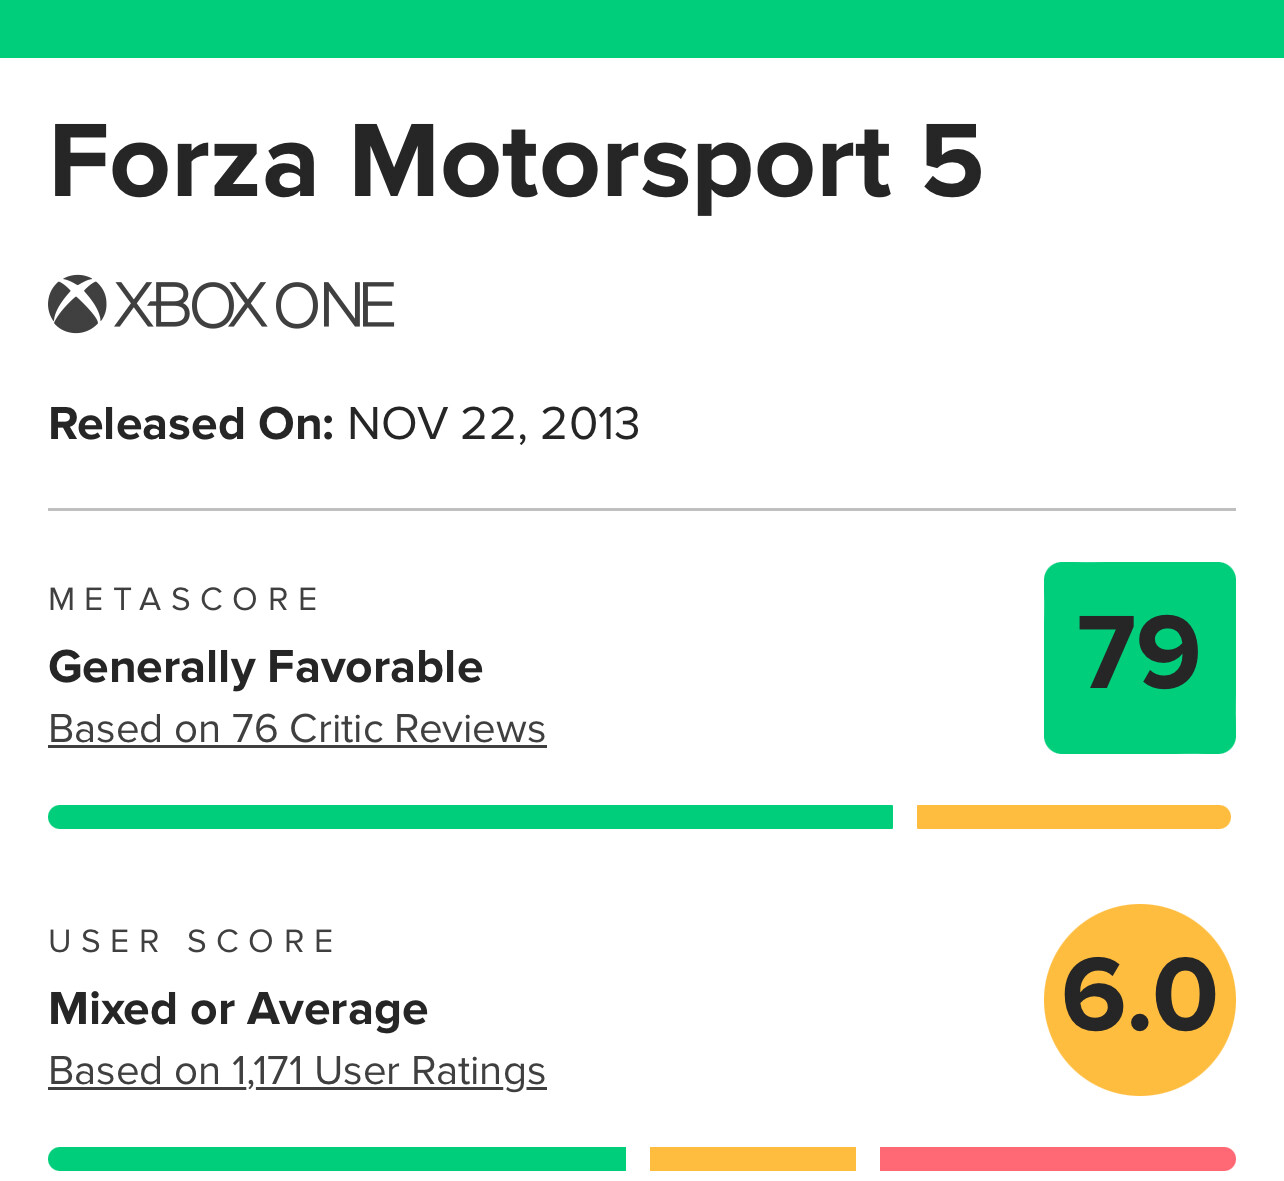Click the green header bar at top
This screenshot has height=1181, width=1284.
point(642,28)
